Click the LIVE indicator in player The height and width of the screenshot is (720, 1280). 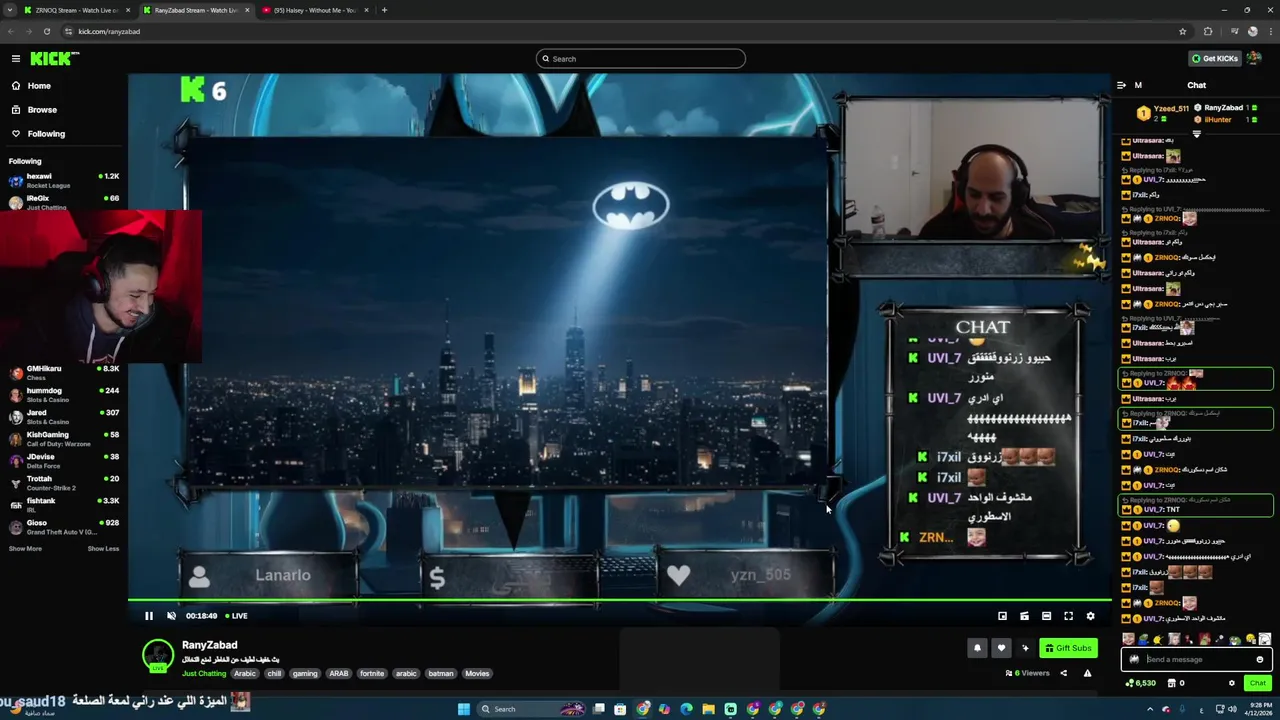[x=236, y=616]
